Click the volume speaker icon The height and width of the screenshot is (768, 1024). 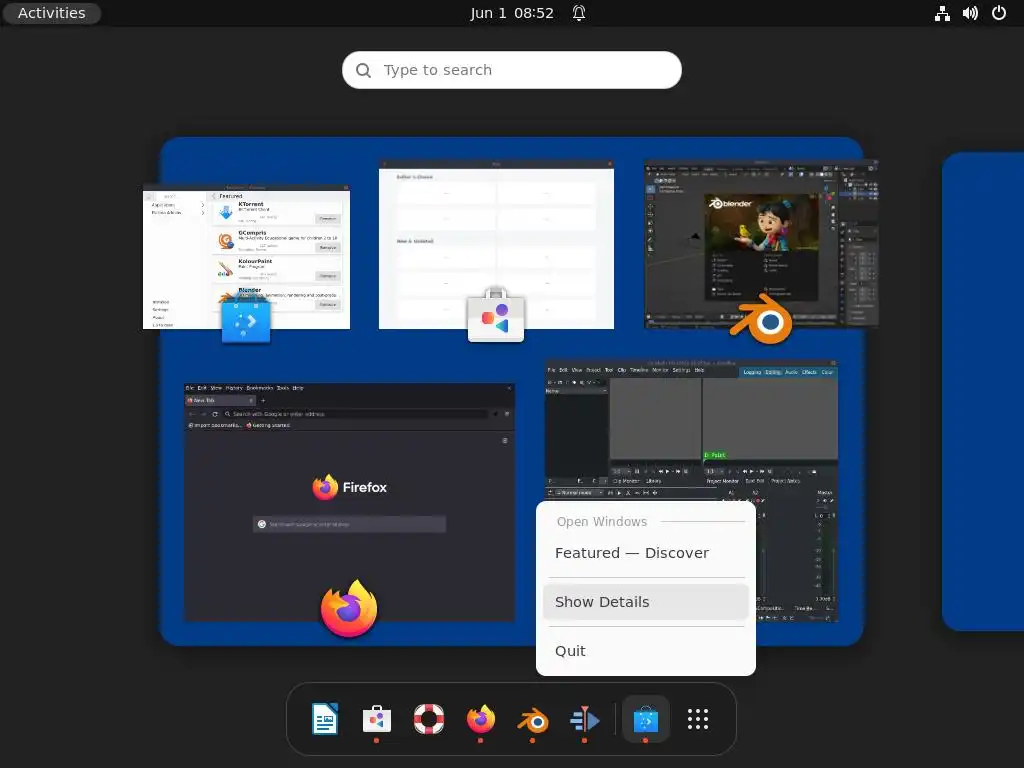click(970, 13)
